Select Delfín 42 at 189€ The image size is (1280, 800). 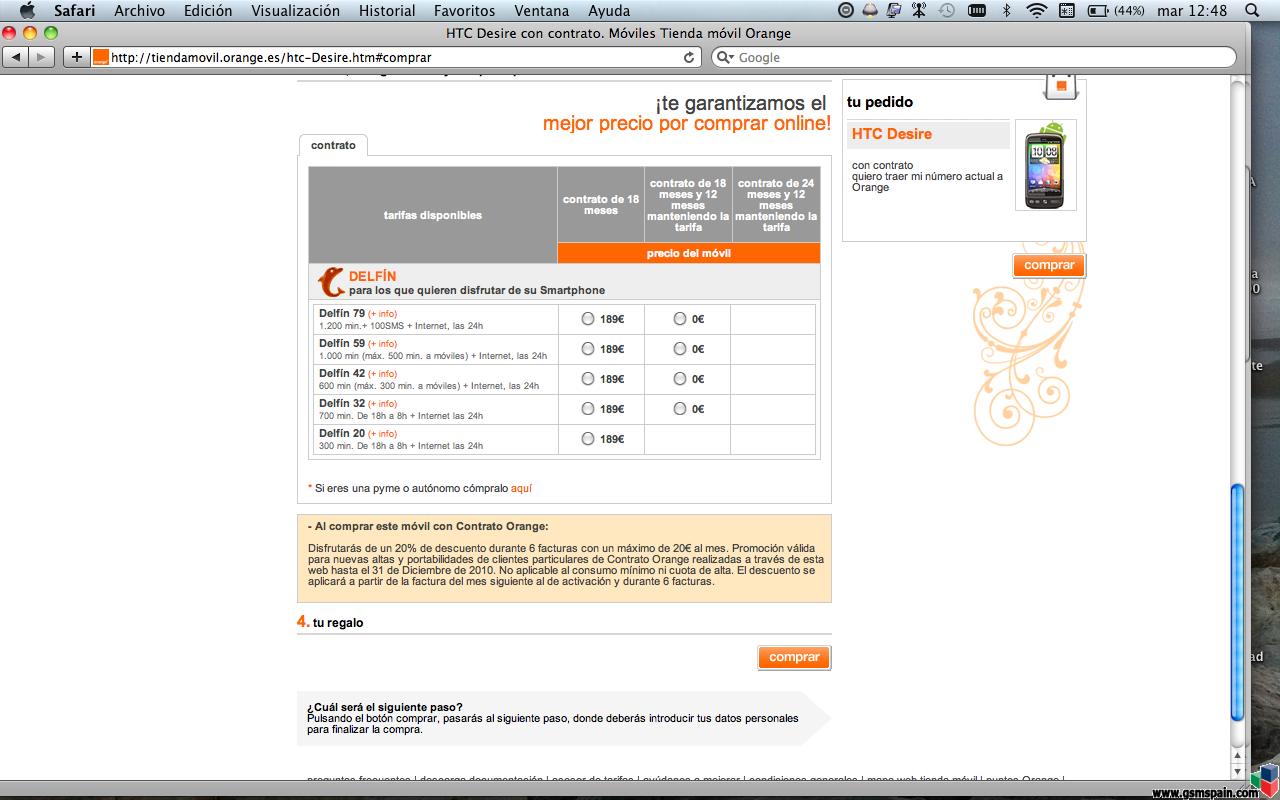tap(587, 379)
